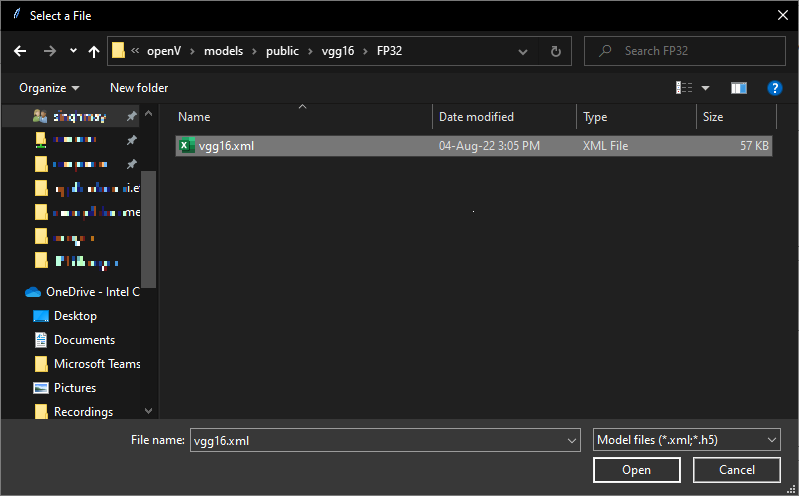Click the Pictures image icon
799x496 pixels.
[41, 388]
